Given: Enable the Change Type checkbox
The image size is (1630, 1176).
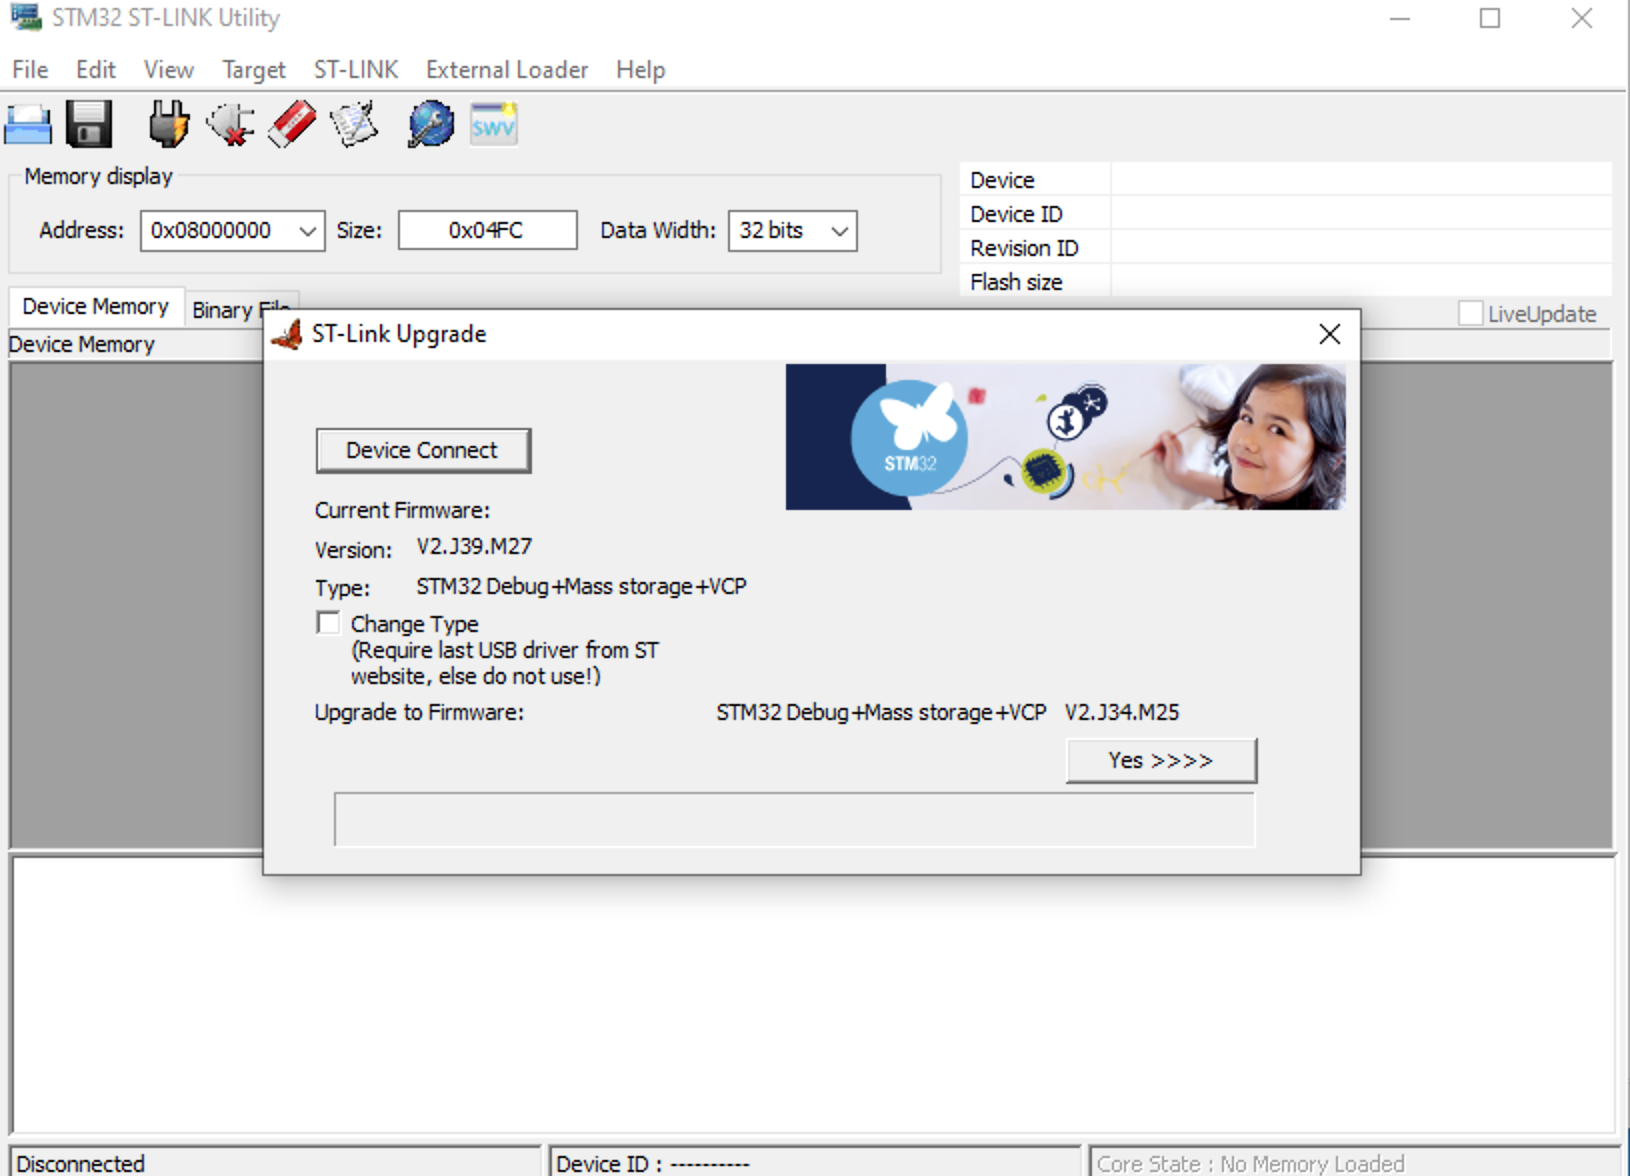Looking at the screenshot, I should (x=328, y=623).
